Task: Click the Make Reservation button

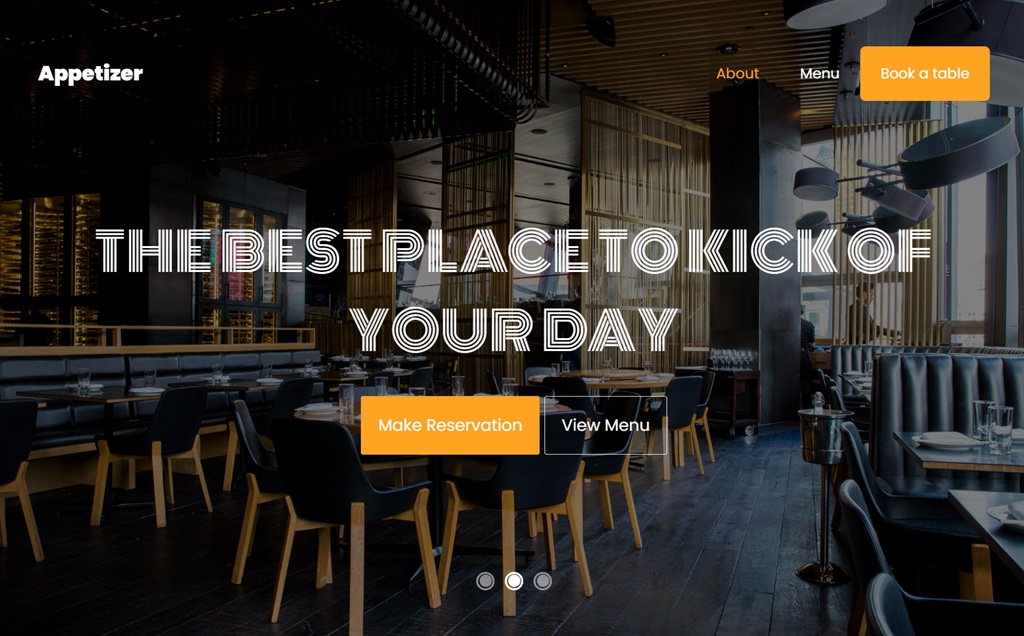Action: 450,425
